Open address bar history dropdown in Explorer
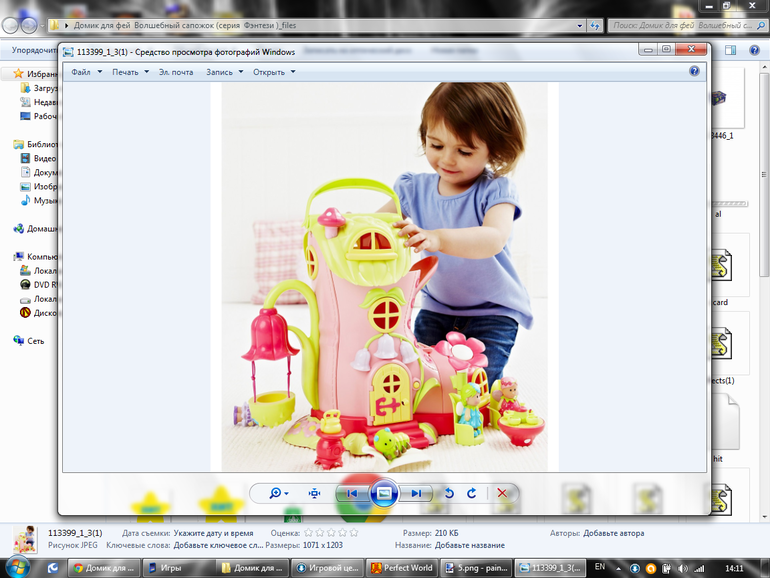This screenshot has width=770, height=578. coord(579,26)
